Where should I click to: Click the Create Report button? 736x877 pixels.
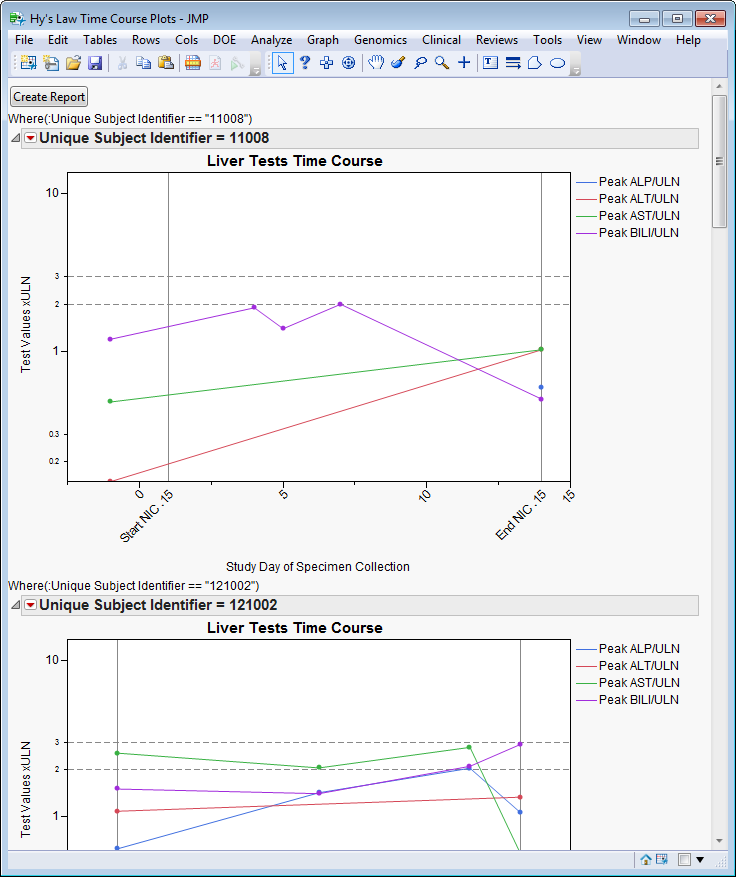click(x=49, y=97)
